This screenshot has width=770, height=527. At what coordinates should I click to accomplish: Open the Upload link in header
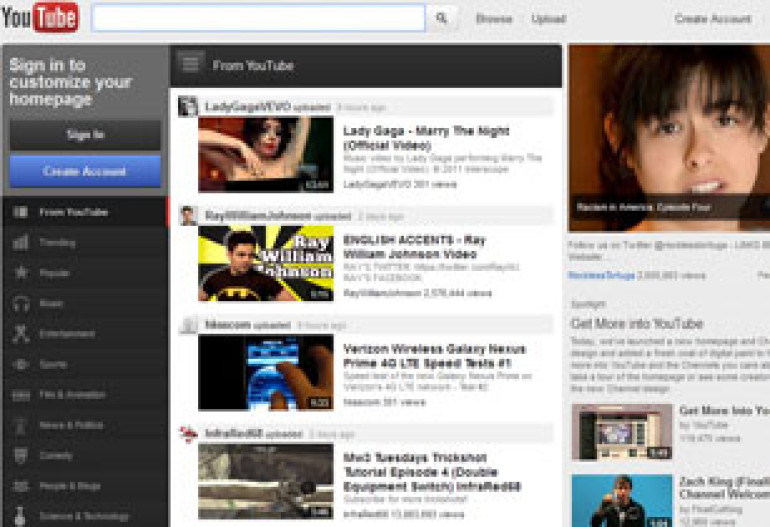coord(549,19)
